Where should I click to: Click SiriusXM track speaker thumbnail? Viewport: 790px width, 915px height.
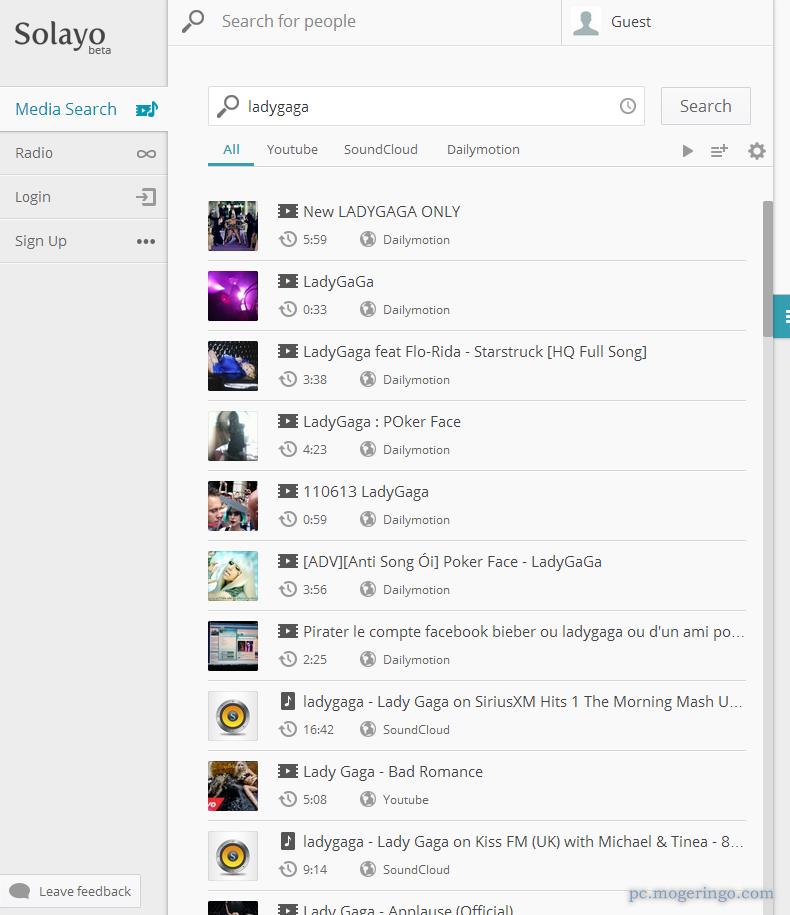(x=233, y=716)
